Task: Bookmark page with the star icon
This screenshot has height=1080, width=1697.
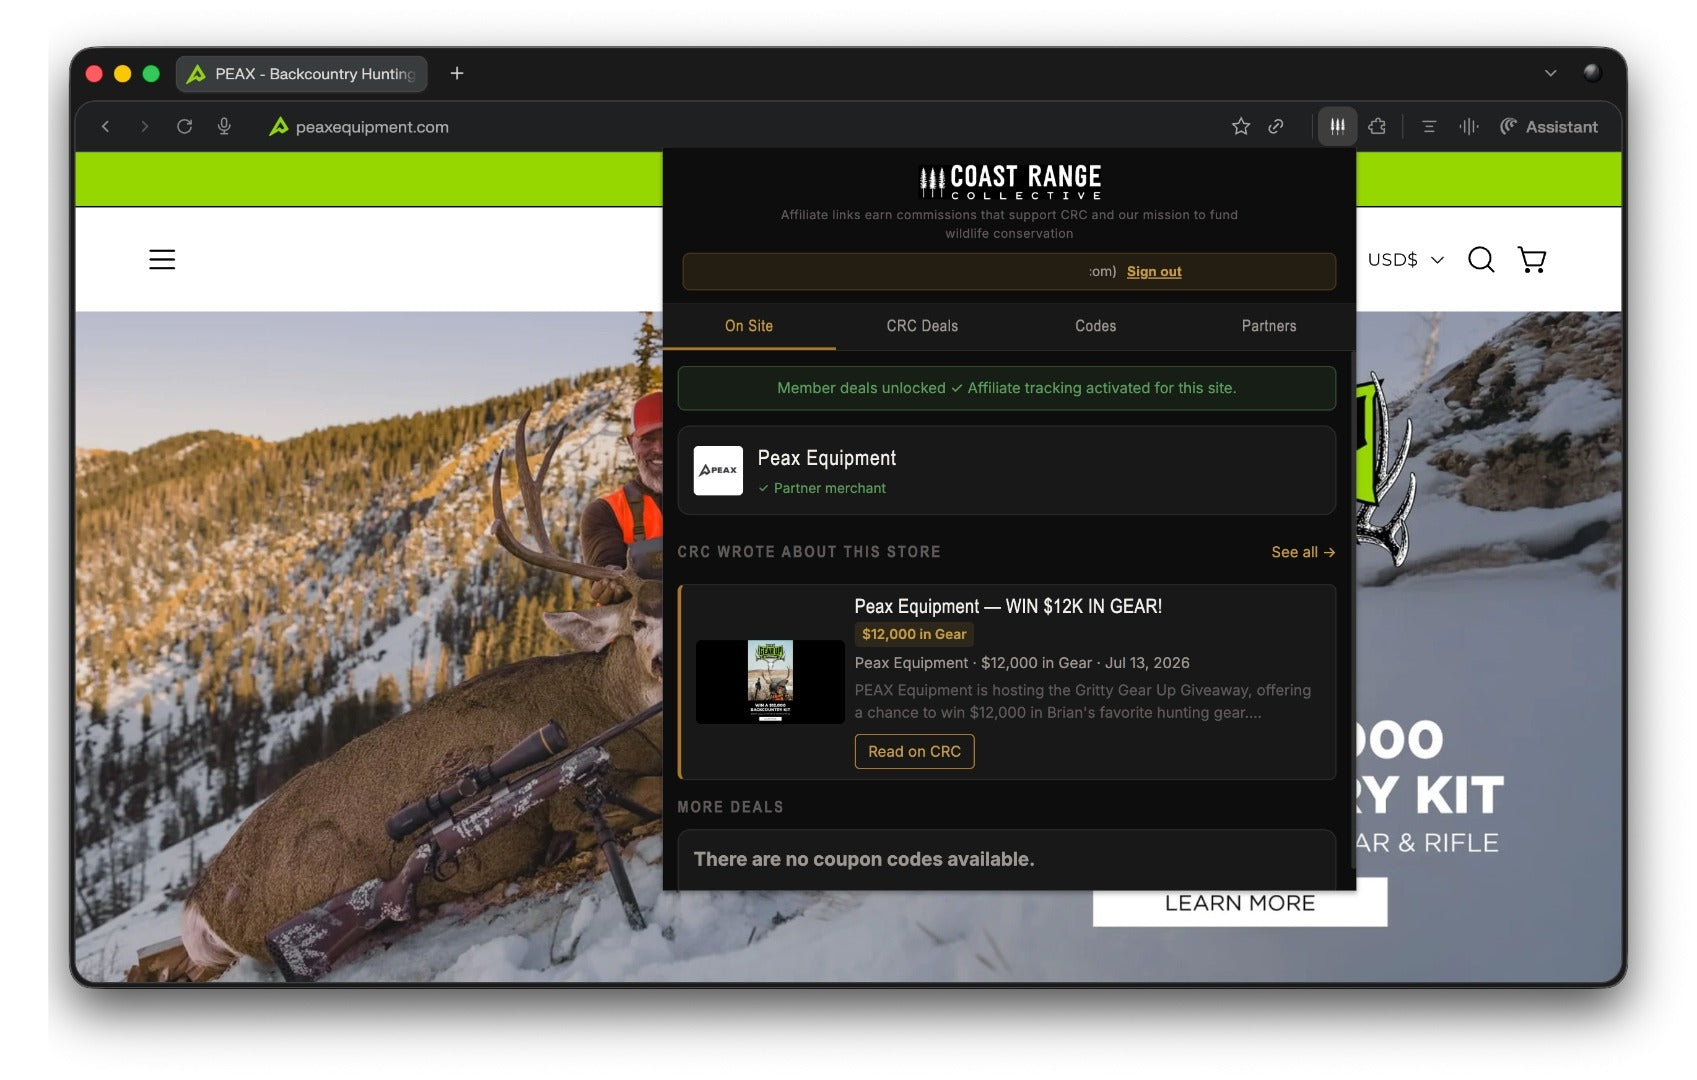Action: point(1241,126)
